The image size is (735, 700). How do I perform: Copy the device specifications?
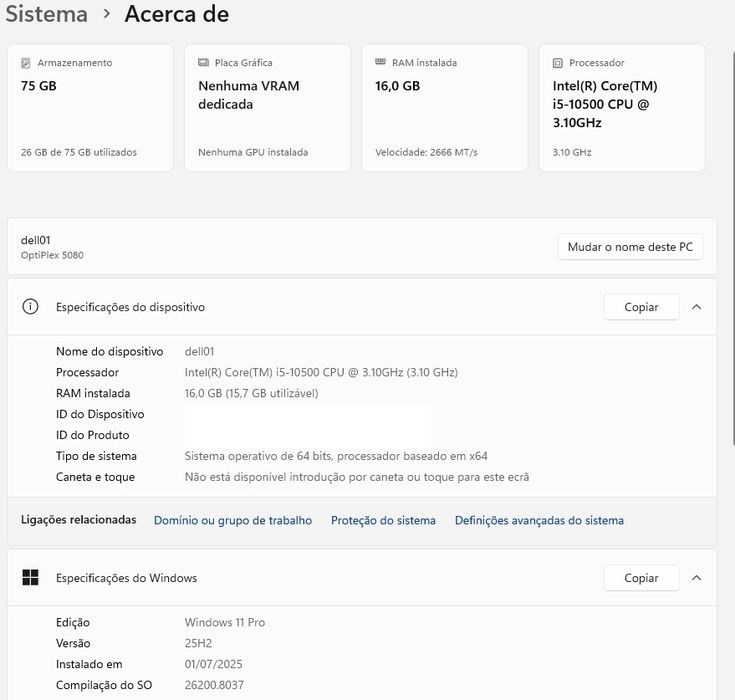coord(641,307)
